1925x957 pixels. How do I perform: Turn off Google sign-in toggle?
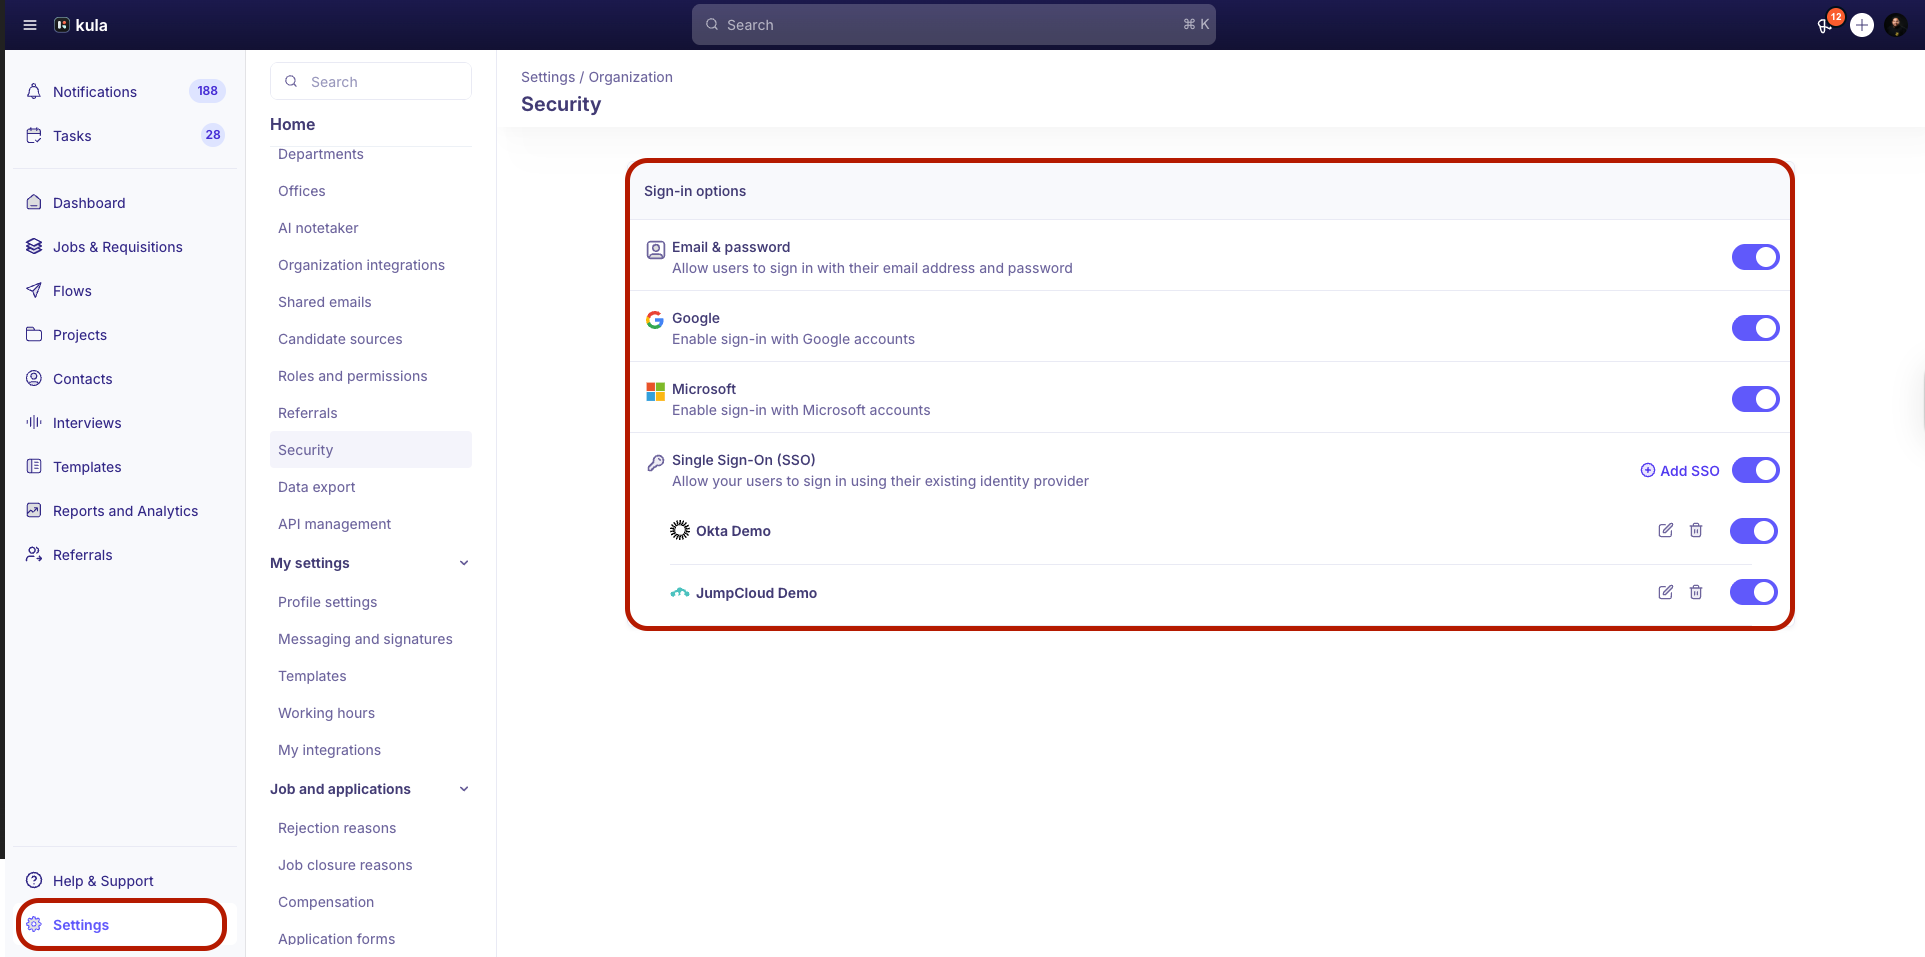(x=1756, y=328)
